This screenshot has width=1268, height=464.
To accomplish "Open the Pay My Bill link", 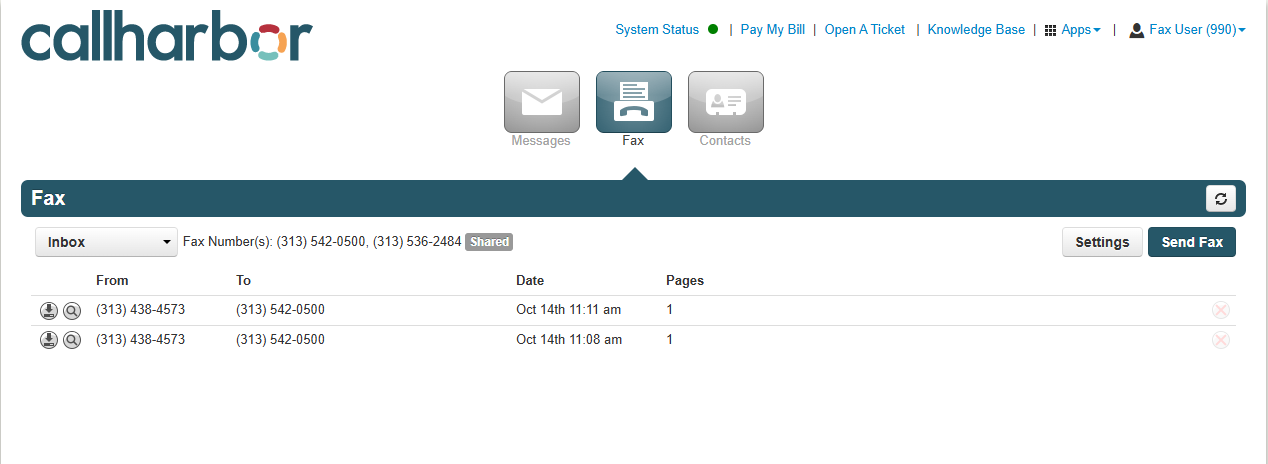I will tap(772, 30).
